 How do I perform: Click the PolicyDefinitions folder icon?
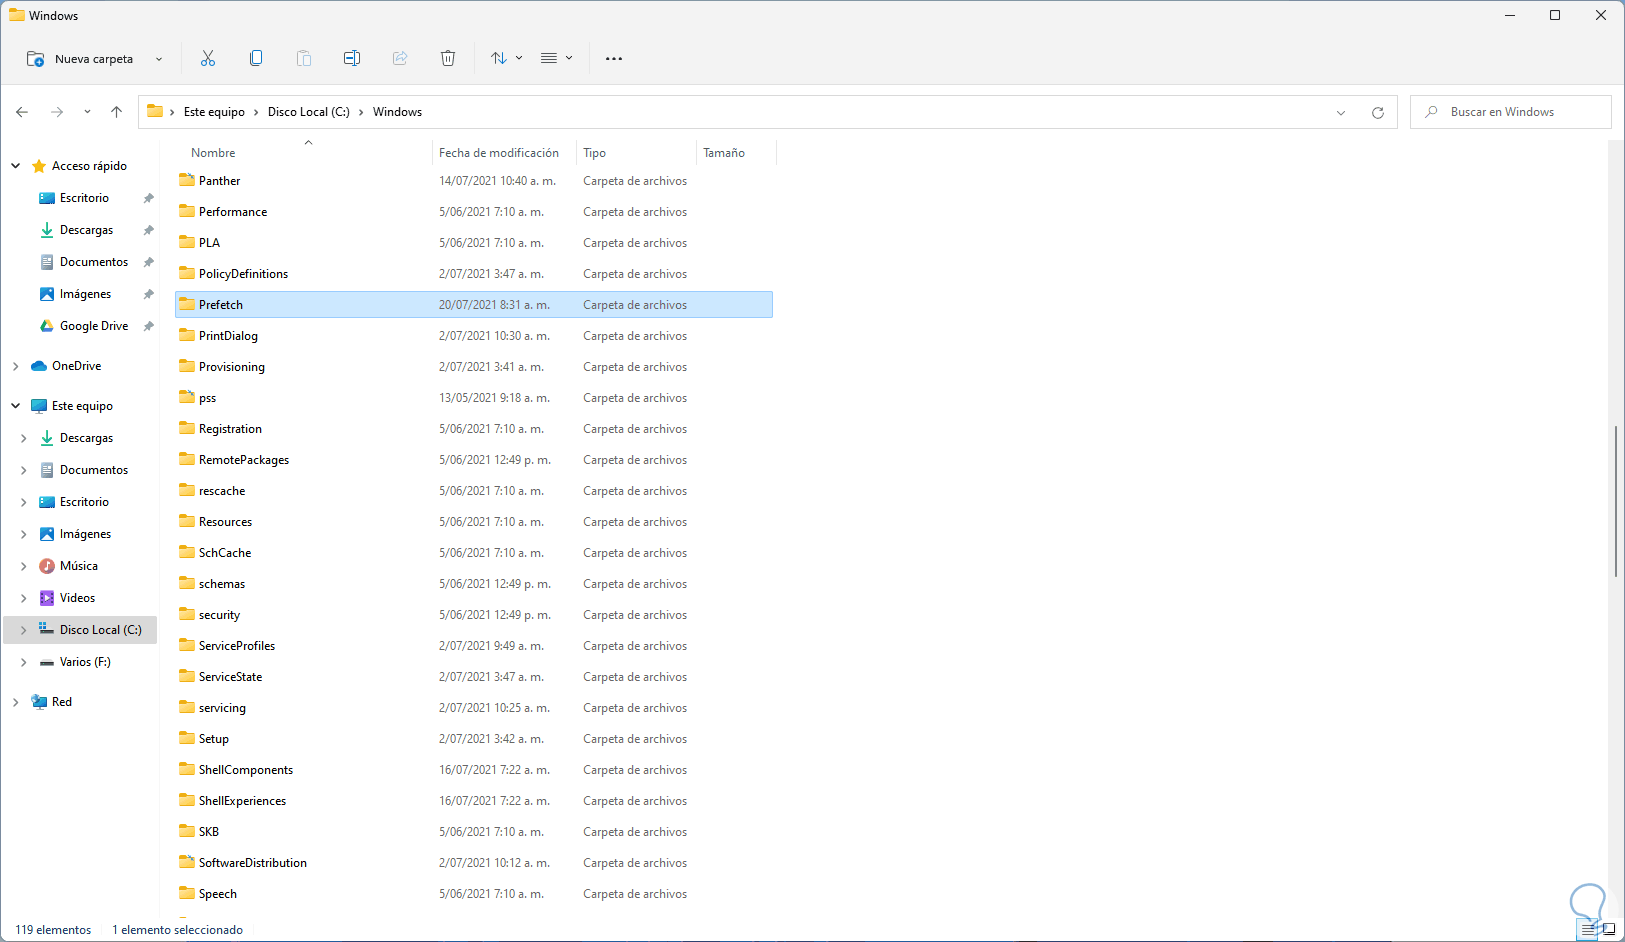coord(187,273)
